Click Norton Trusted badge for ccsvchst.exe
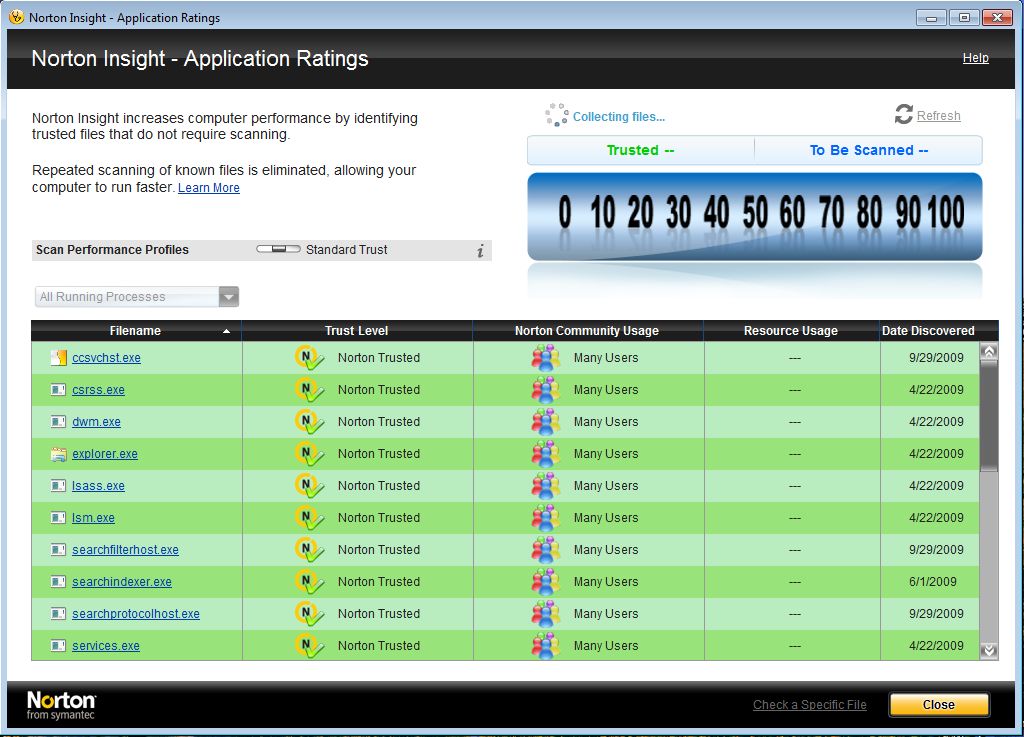This screenshot has height=737, width=1024. click(309, 358)
